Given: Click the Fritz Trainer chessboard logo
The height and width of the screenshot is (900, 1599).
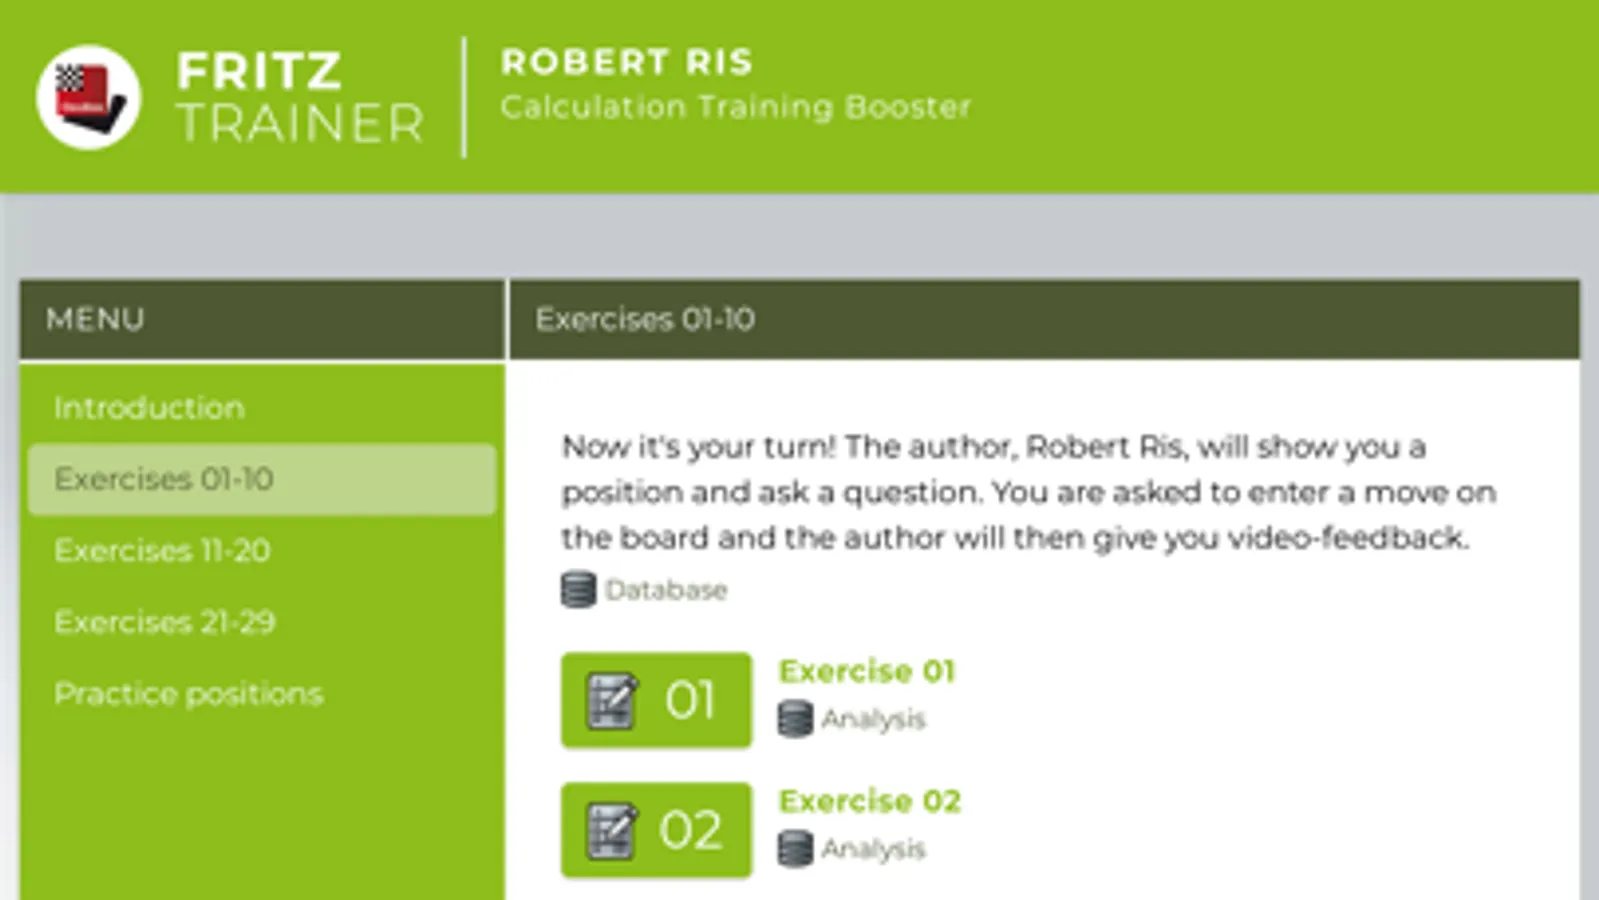Looking at the screenshot, I should point(88,97).
